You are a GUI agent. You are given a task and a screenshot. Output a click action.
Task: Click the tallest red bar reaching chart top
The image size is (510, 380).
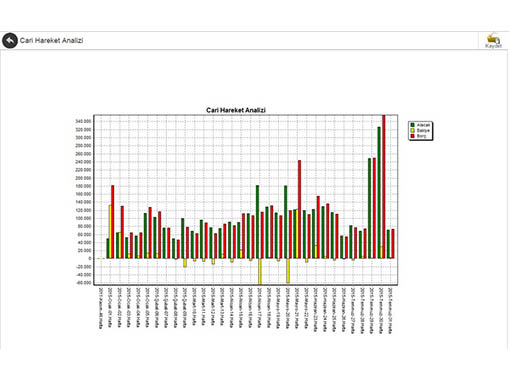pyautogui.click(x=384, y=187)
